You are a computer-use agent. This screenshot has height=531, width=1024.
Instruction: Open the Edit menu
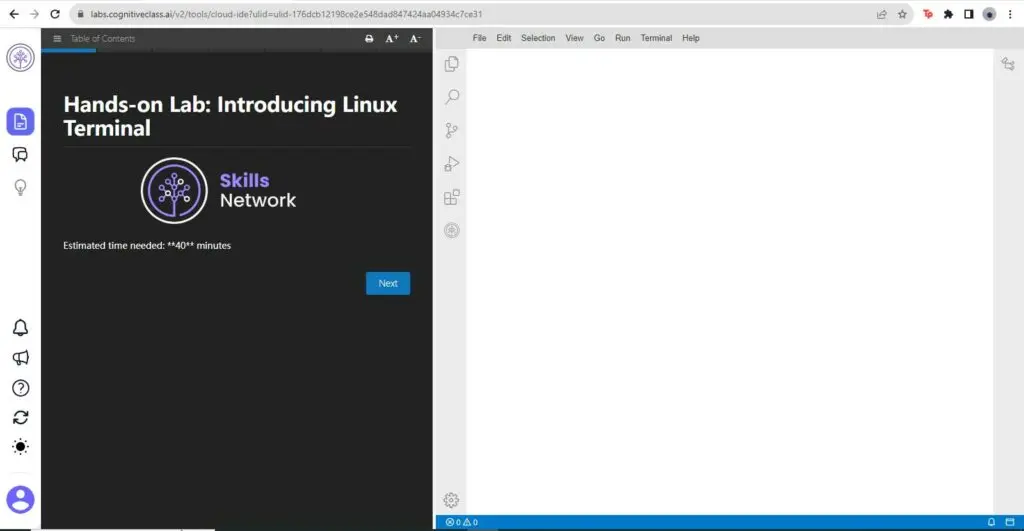tap(504, 38)
